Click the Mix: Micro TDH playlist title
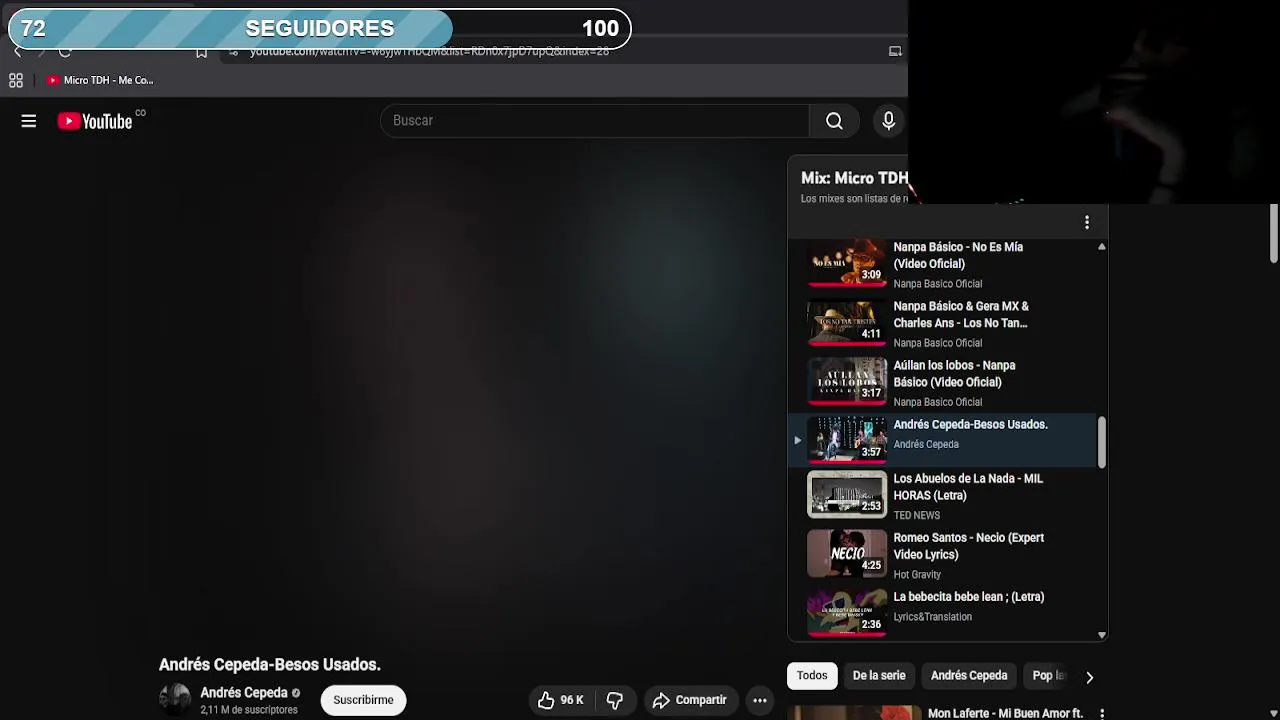 point(854,178)
